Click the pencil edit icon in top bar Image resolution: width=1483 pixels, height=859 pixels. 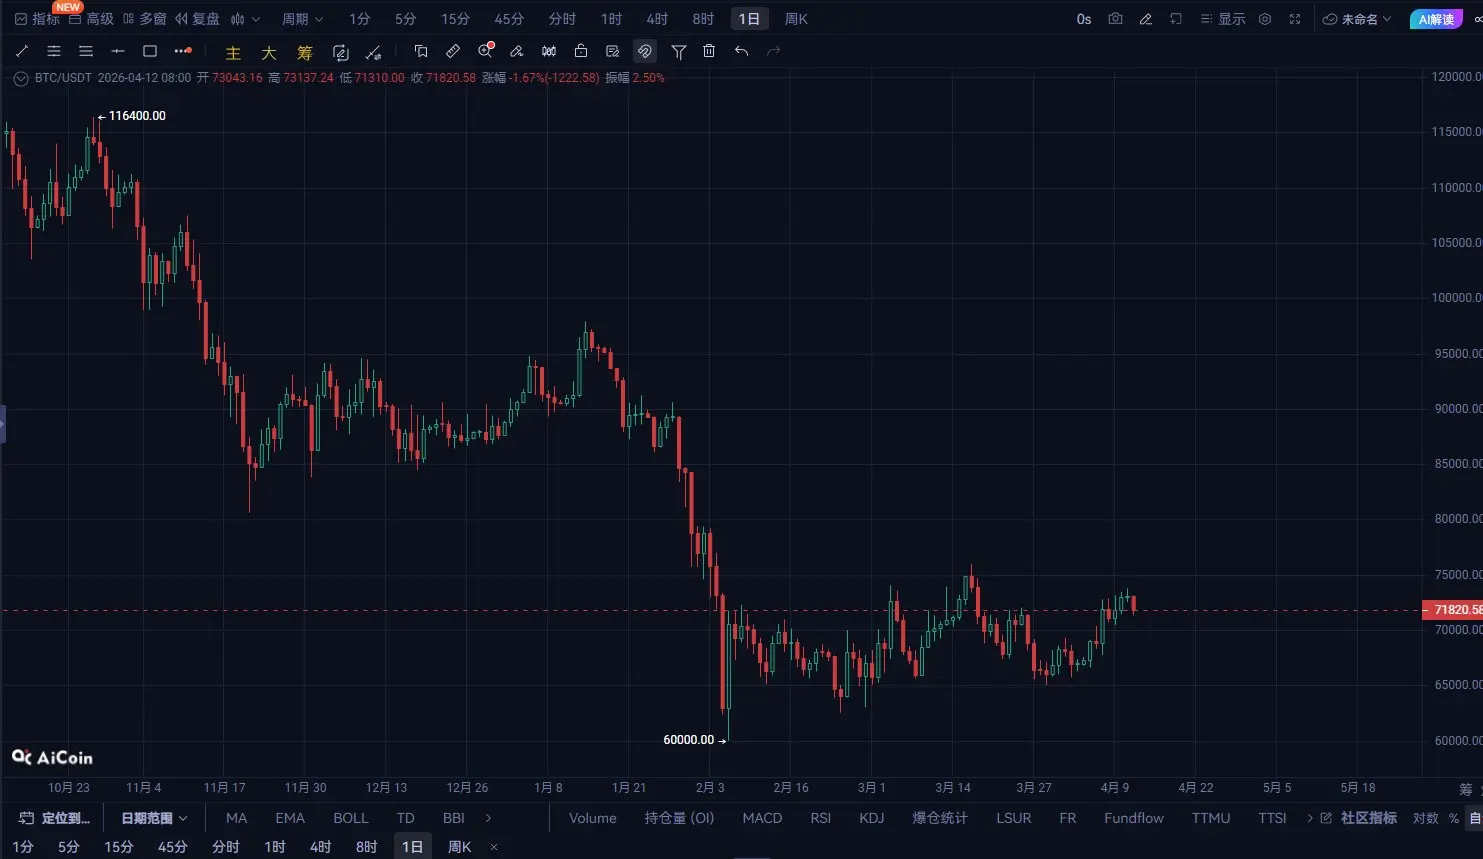tap(1146, 19)
